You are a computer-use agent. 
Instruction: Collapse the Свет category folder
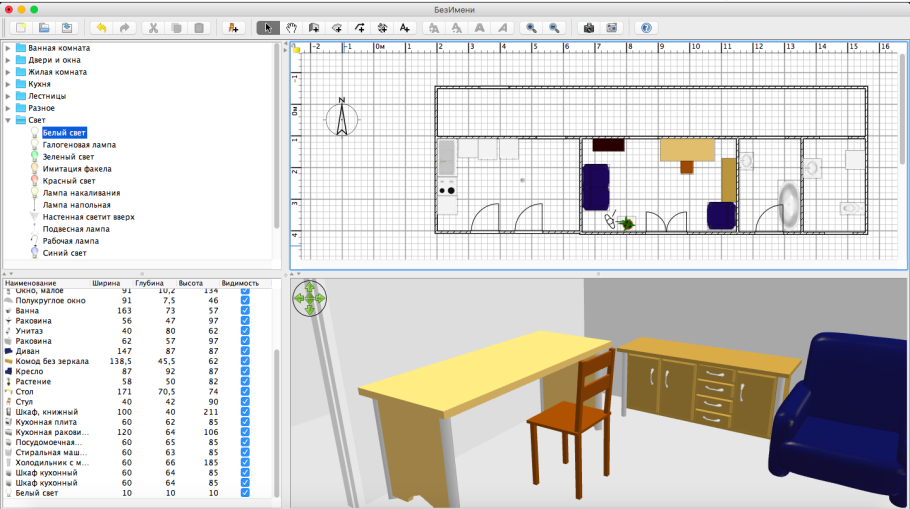[10, 120]
